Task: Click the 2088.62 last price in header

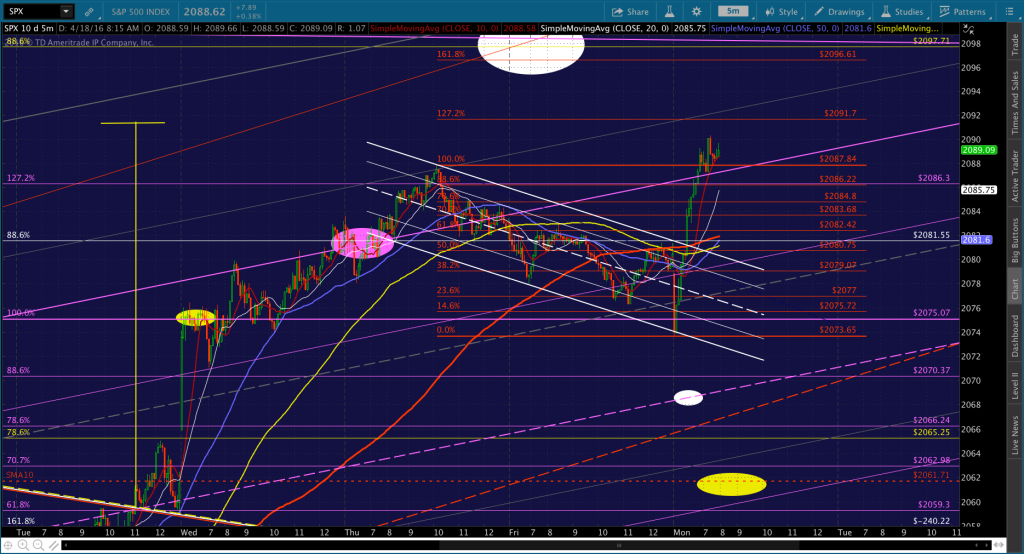Action: [204, 12]
